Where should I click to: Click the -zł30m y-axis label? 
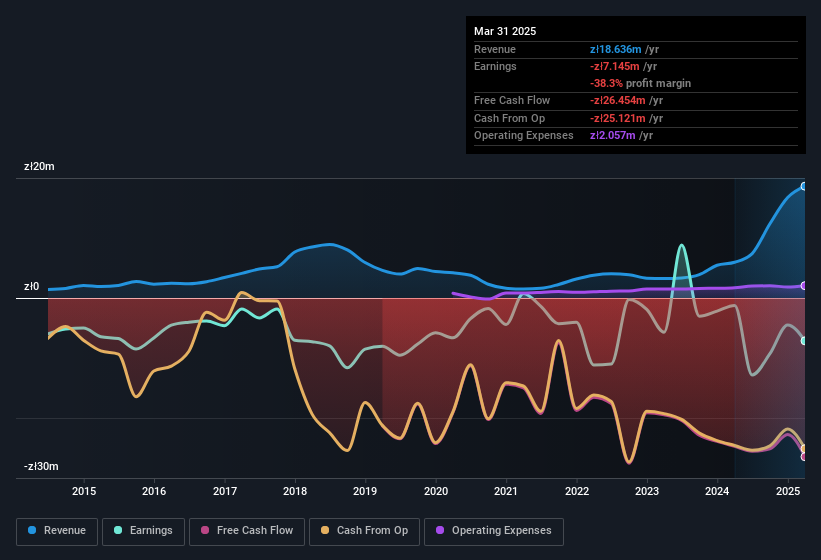click(41, 466)
